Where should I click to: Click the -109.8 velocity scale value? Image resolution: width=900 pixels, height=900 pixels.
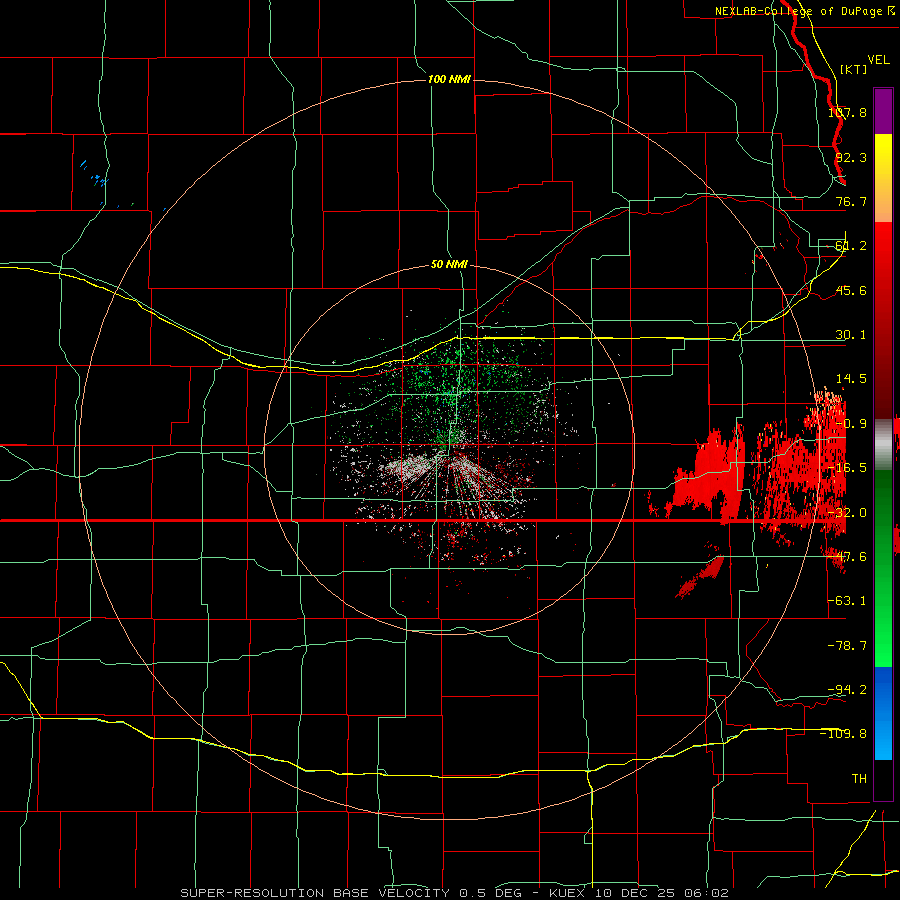tap(844, 734)
